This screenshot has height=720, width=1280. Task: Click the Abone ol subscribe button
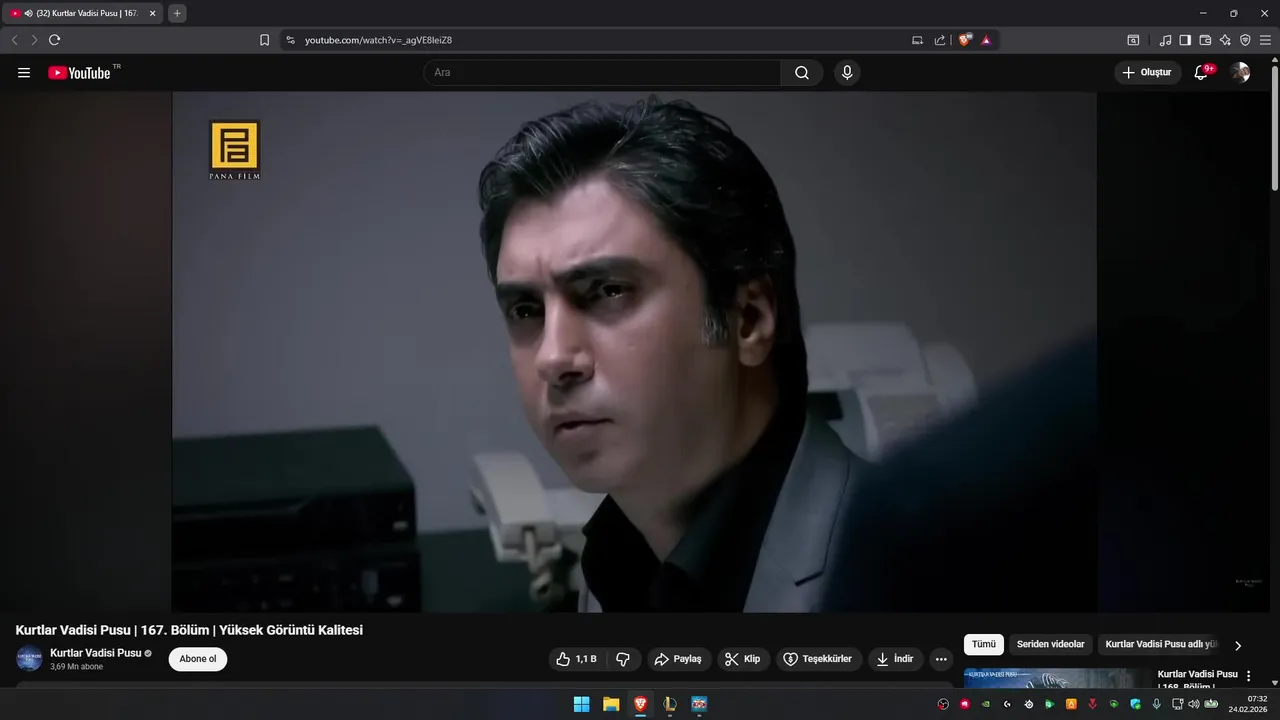tap(198, 659)
